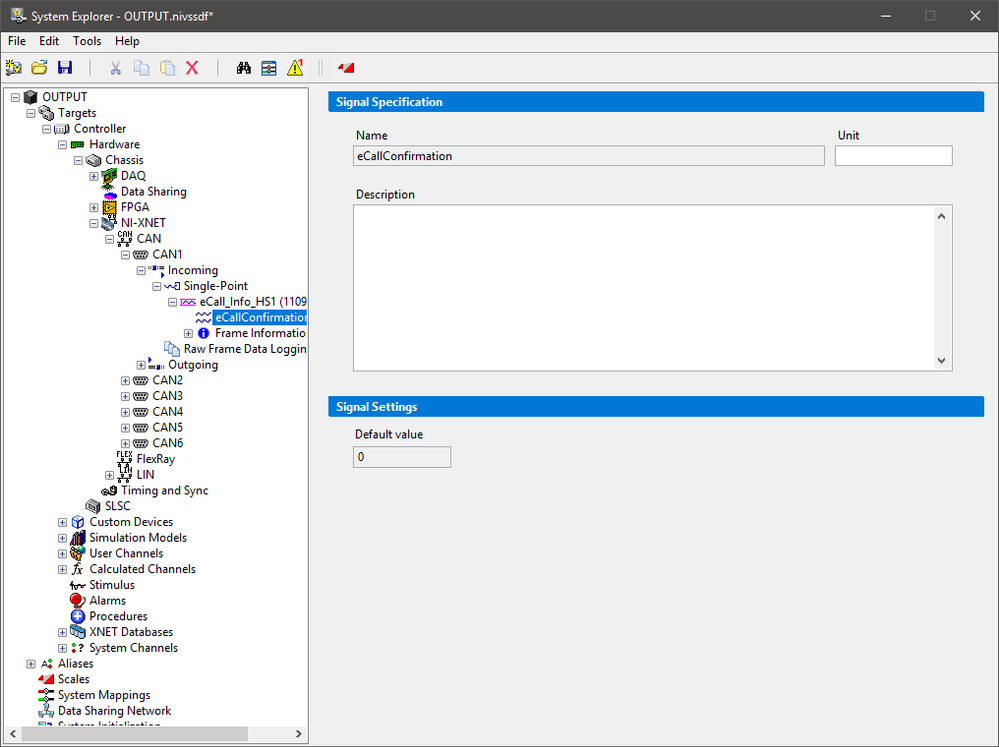Click the Paste clipboard toolbar icon
Screen dimensions: 999x747
(x=168, y=68)
